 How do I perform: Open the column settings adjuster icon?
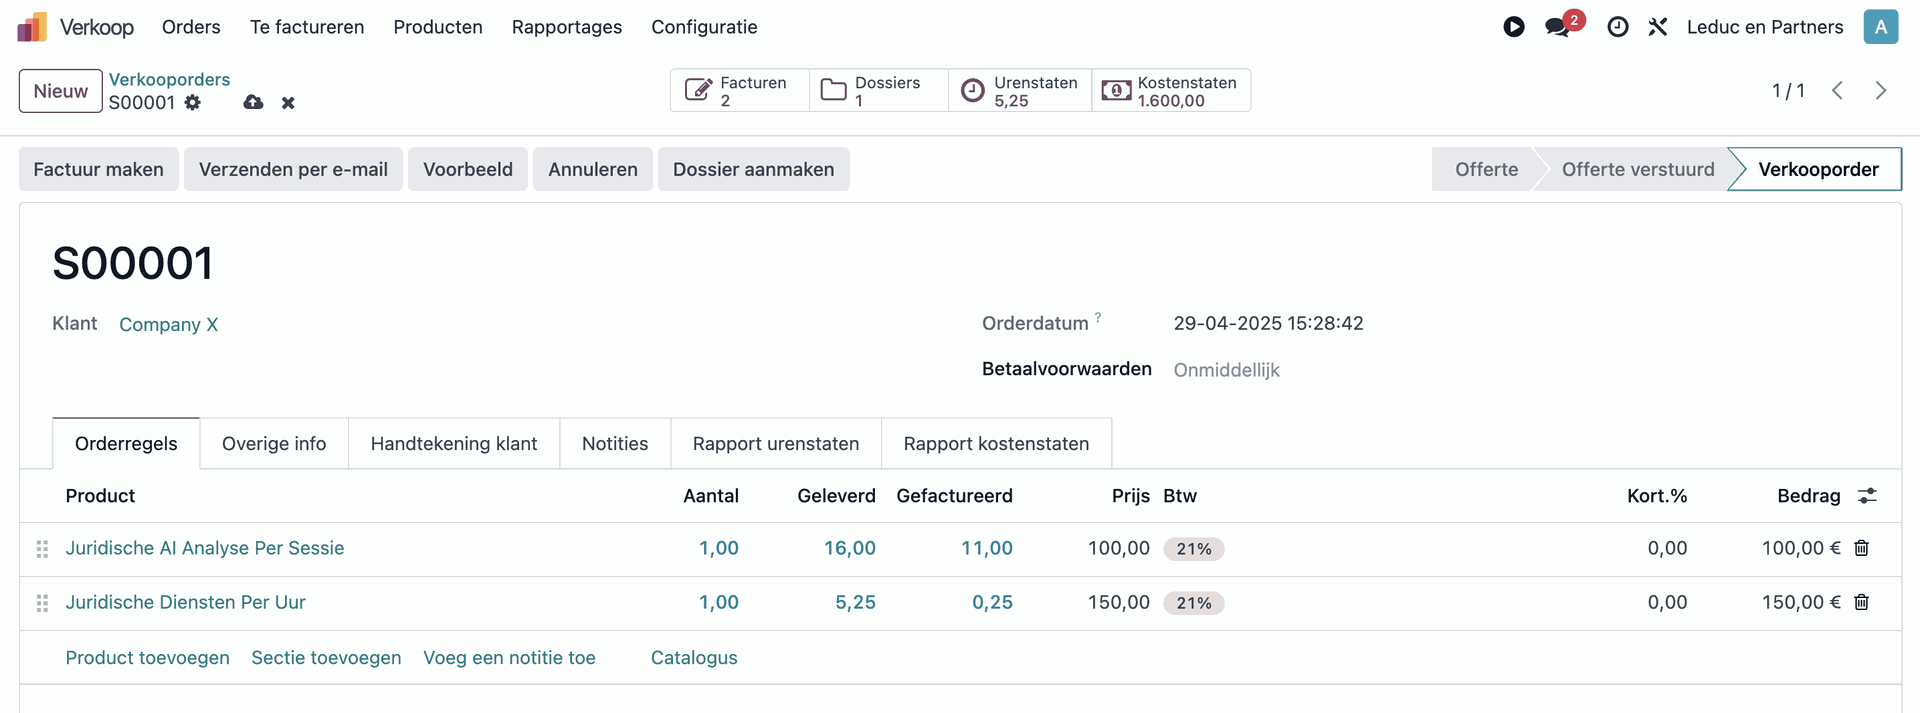1867,496
